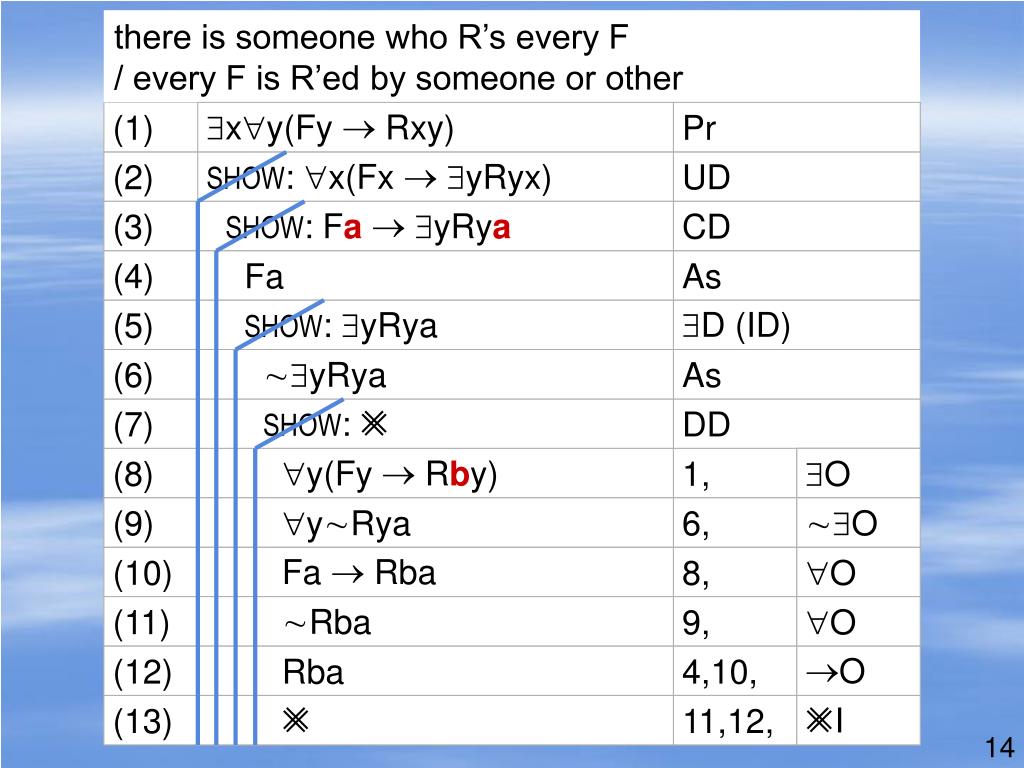Click the red 'b' in line 8 formula
1024x768 pixels.
point(459,474)
